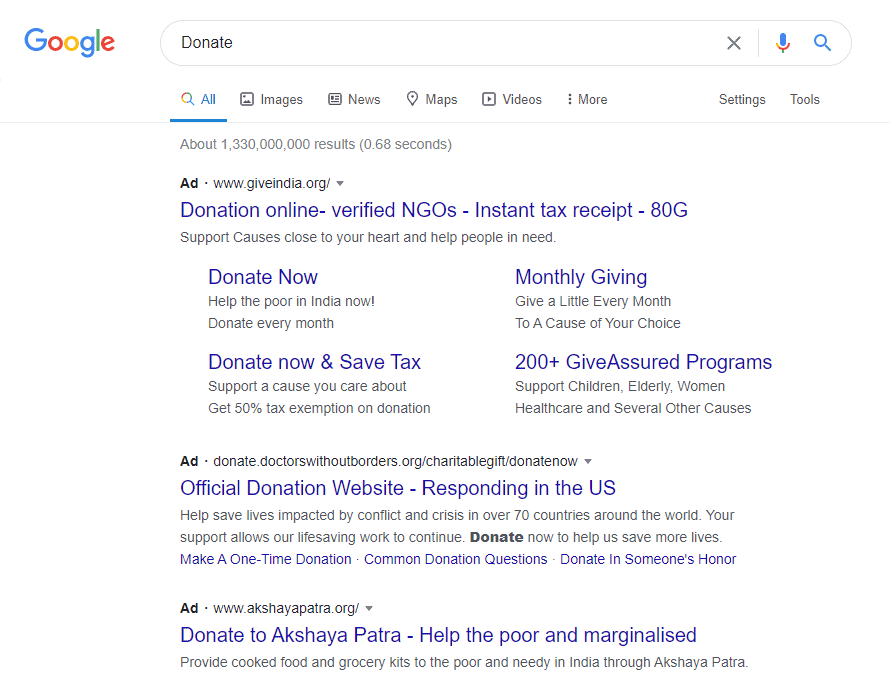Click 'To A Cause of Your Choice' text
The width and height of the screenshot is (890, 694).
[598, 323]
